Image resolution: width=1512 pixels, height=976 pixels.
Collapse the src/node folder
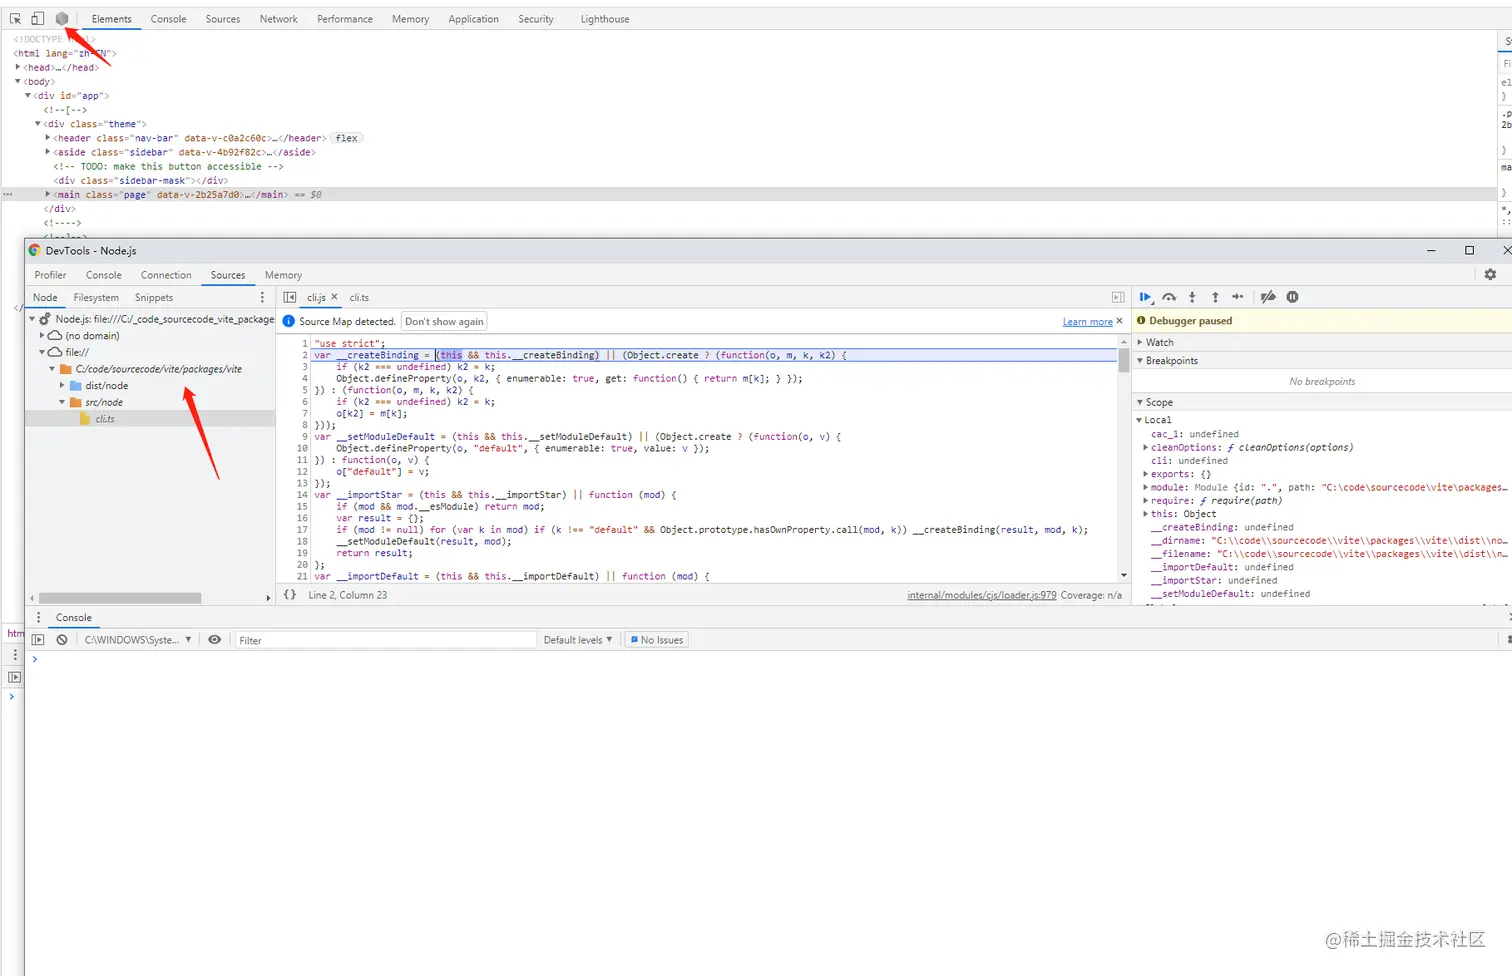62,402
